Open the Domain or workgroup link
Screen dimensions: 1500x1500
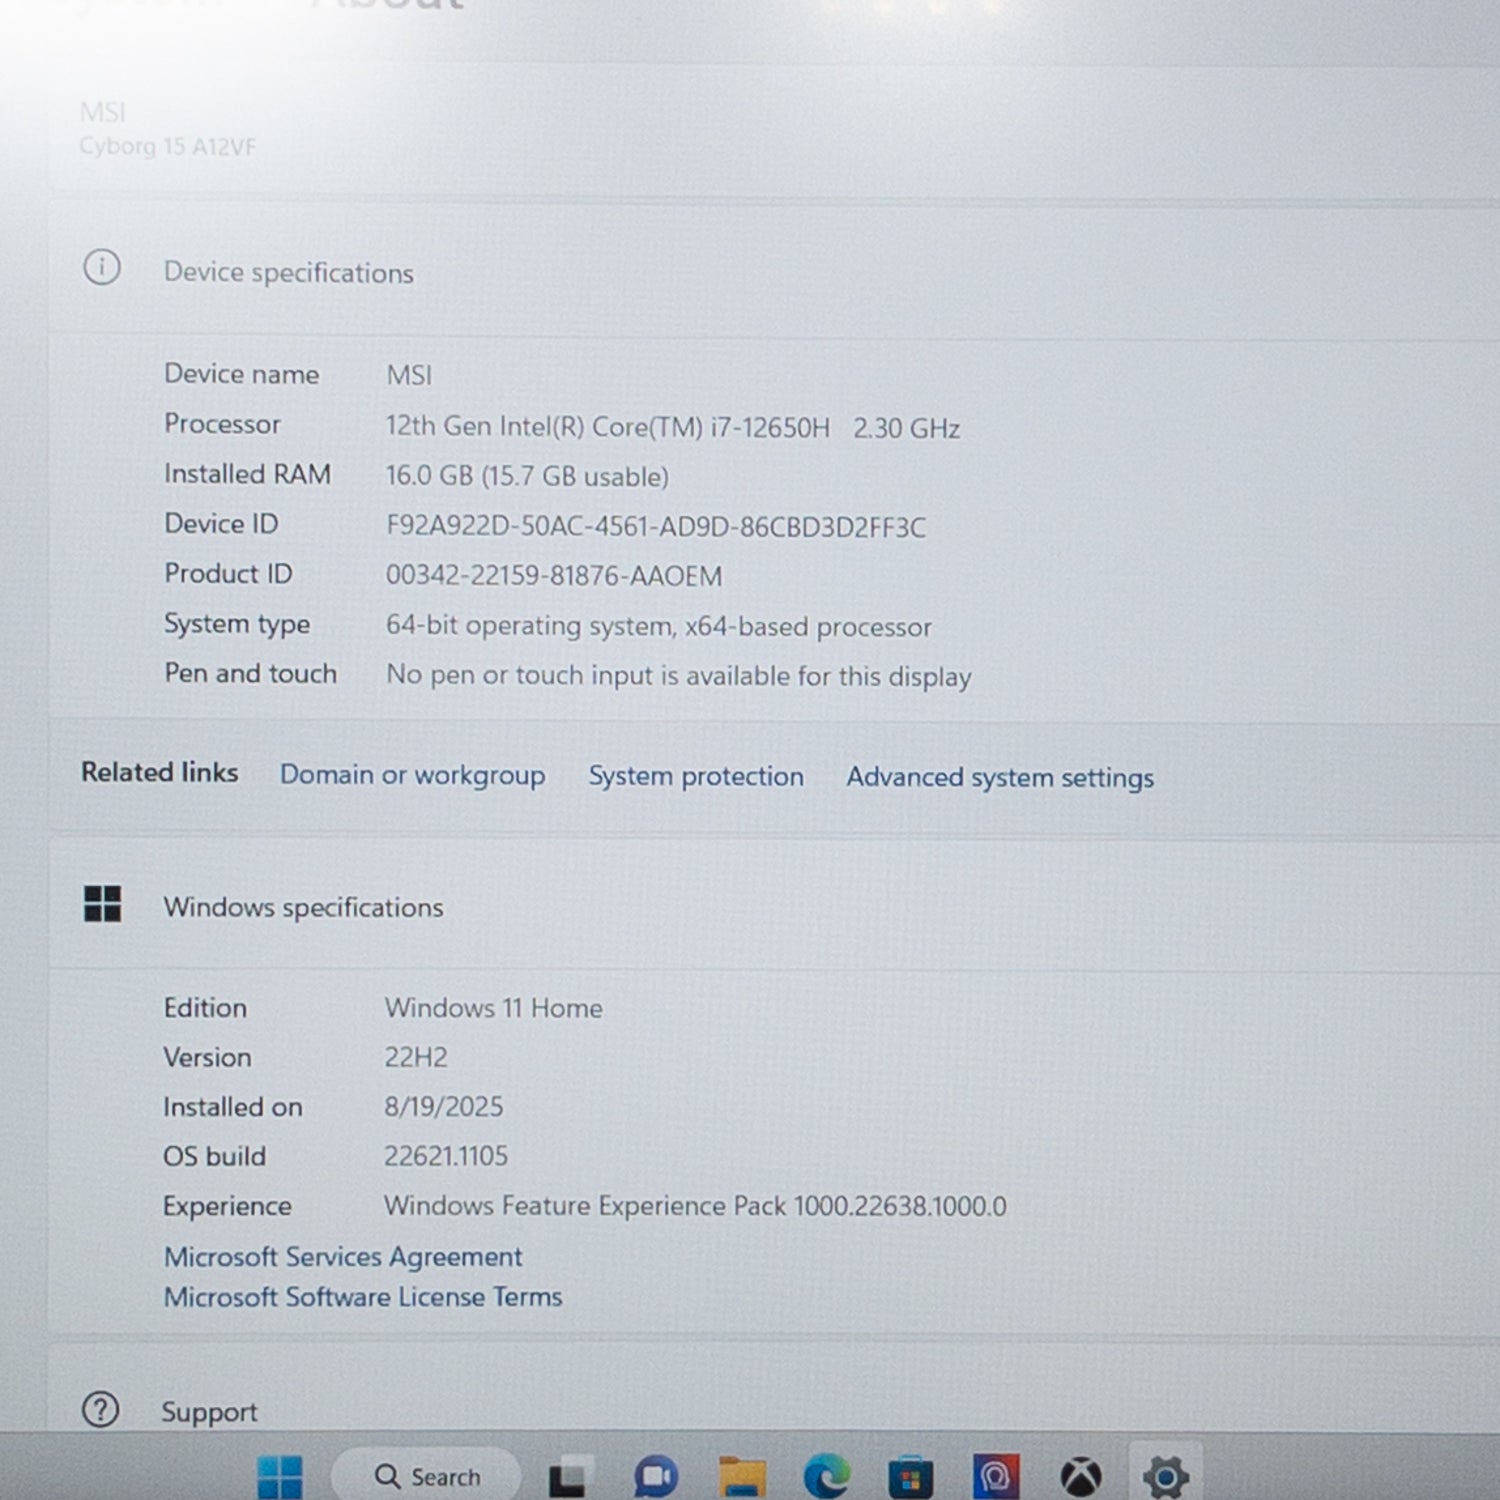tap(412, 775)
